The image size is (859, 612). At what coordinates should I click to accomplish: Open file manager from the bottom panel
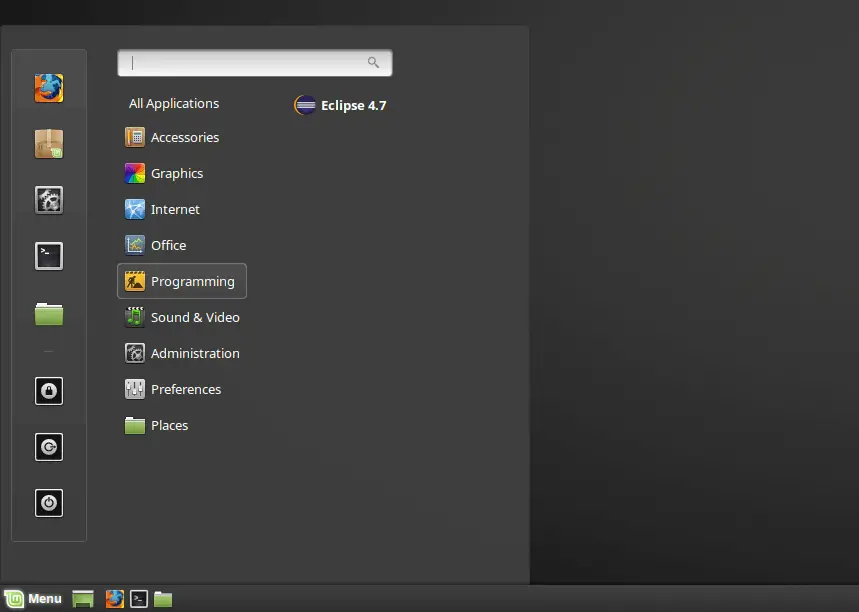163,599
